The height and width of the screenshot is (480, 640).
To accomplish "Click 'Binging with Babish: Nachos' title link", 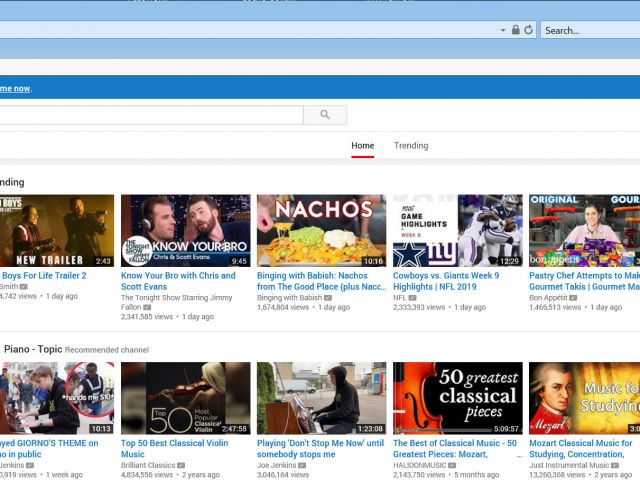I will (x=322, y=281).
